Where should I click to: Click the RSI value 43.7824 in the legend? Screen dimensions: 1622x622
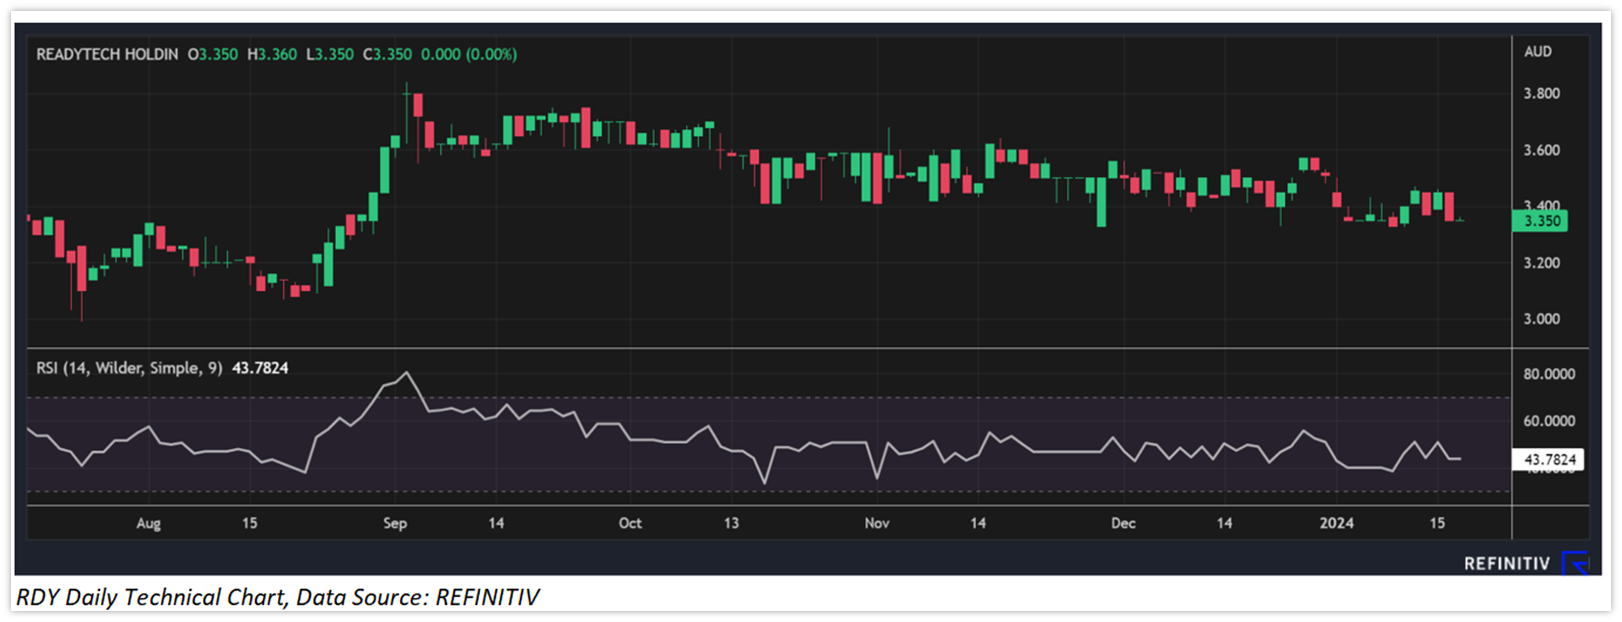[x=260, y=368]
